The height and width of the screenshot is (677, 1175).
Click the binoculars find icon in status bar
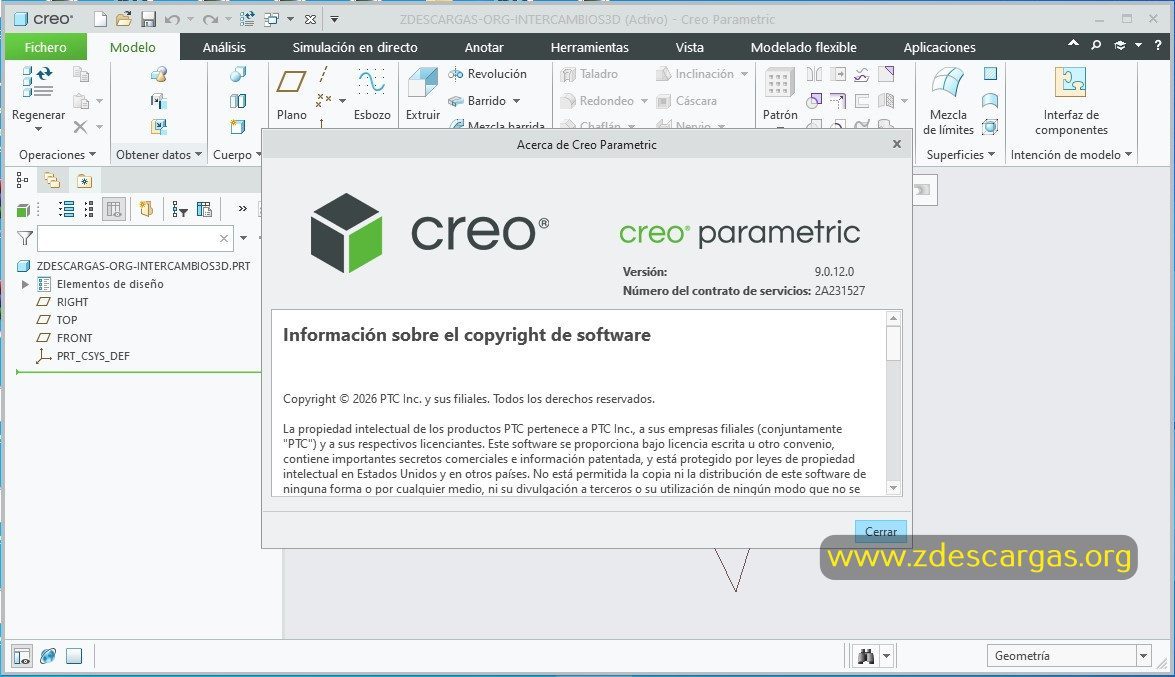pos(866,657)
